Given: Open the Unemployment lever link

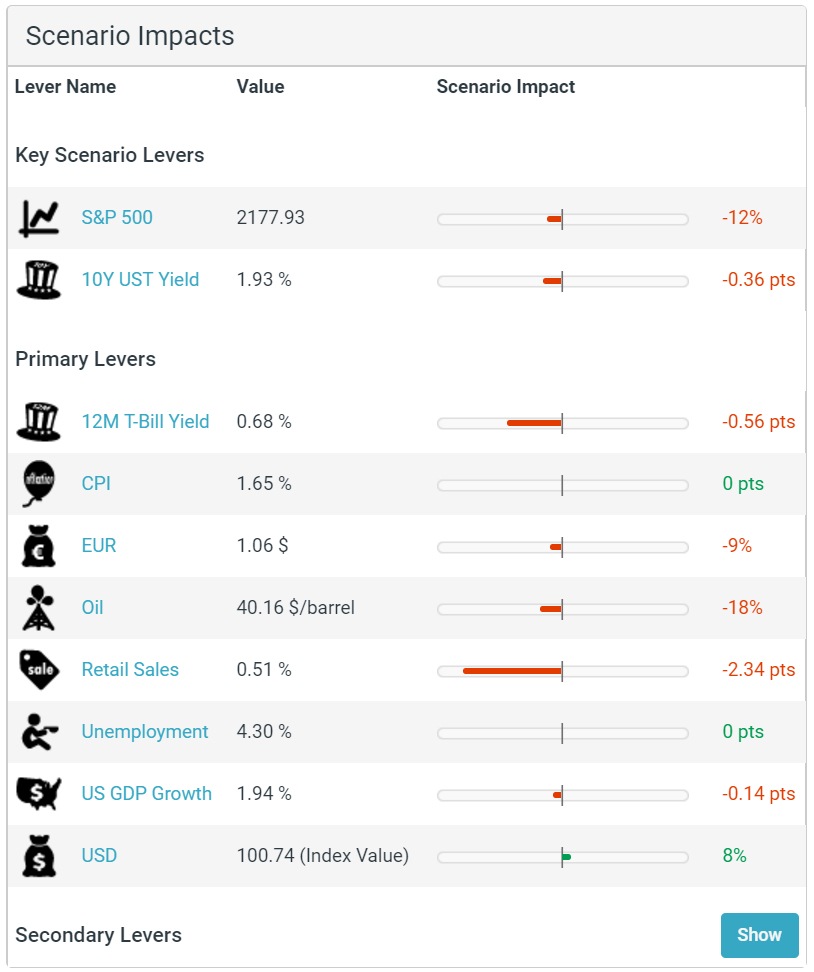Looking at the screenshot, I should pyautogui.click(x=145, y=731).
